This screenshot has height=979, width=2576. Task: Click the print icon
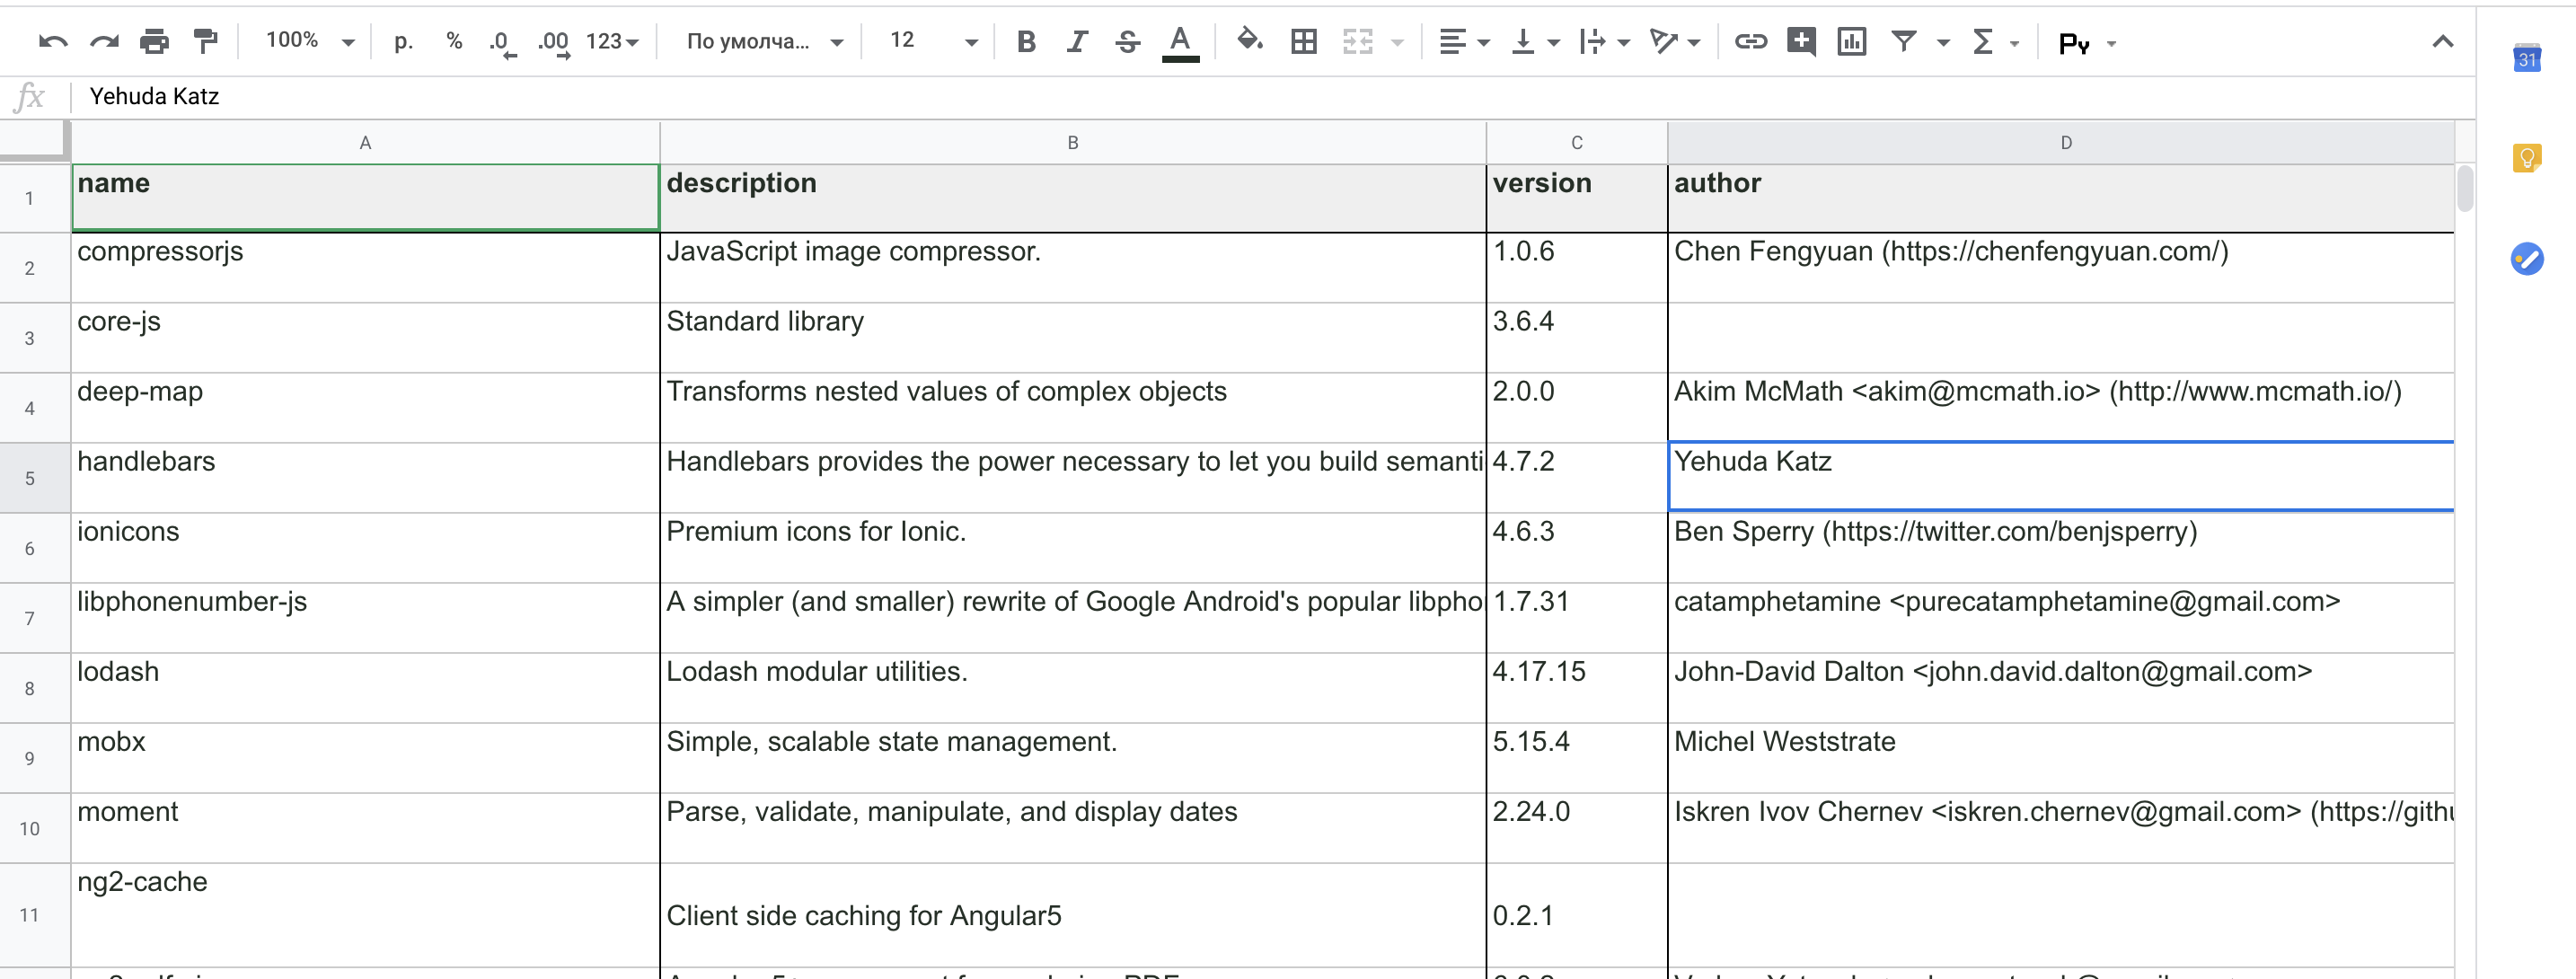pos(154,42)
